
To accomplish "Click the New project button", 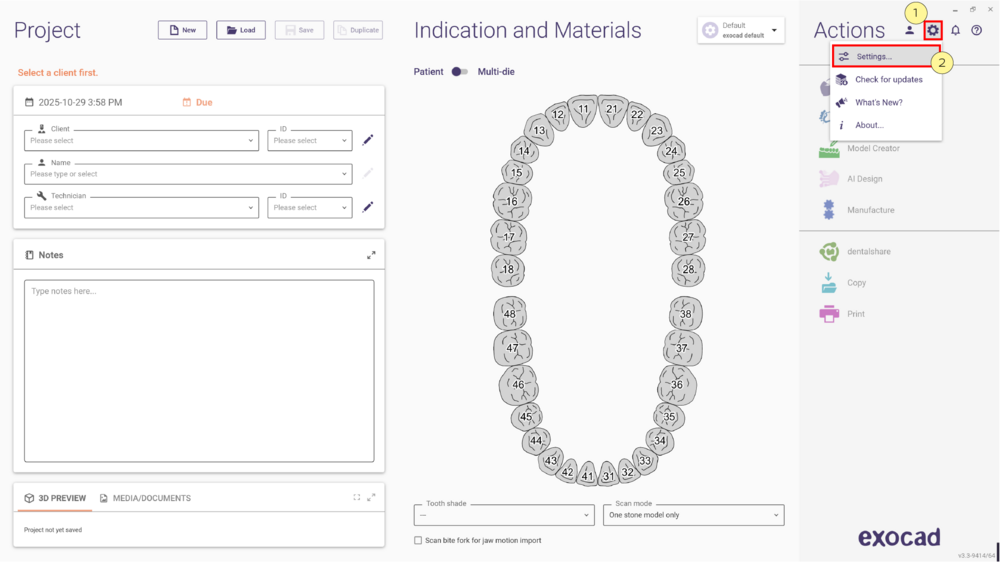I will [x=182, y=30].
